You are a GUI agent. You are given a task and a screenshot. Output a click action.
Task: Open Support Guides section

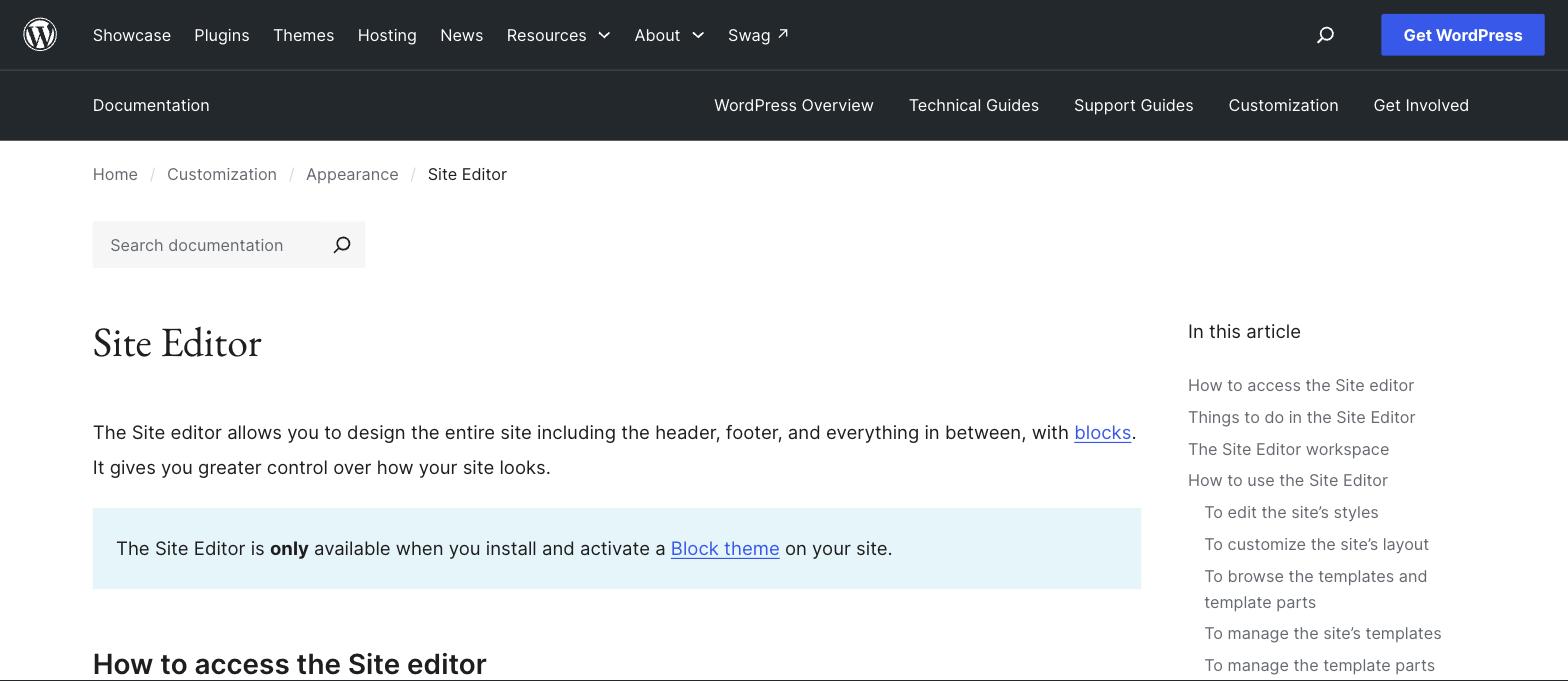point(1134,105)
